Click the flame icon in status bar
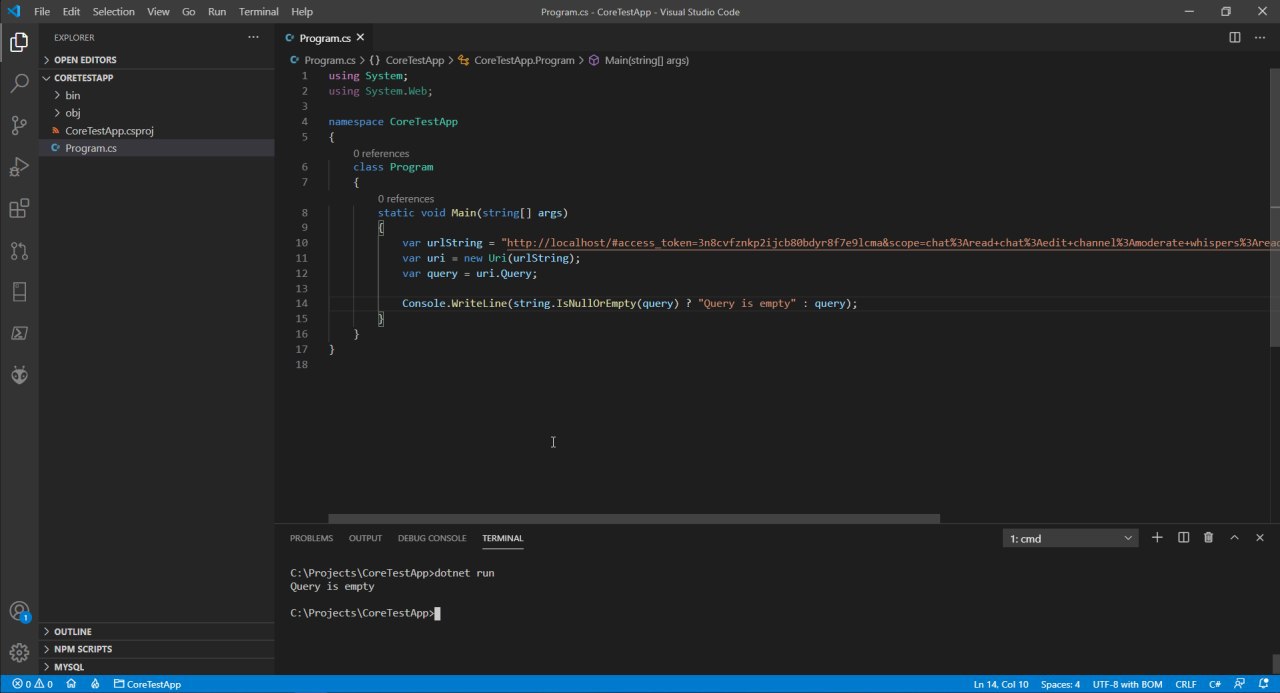The height and width of the screenshot is (693, 1280). click(95, 684)
